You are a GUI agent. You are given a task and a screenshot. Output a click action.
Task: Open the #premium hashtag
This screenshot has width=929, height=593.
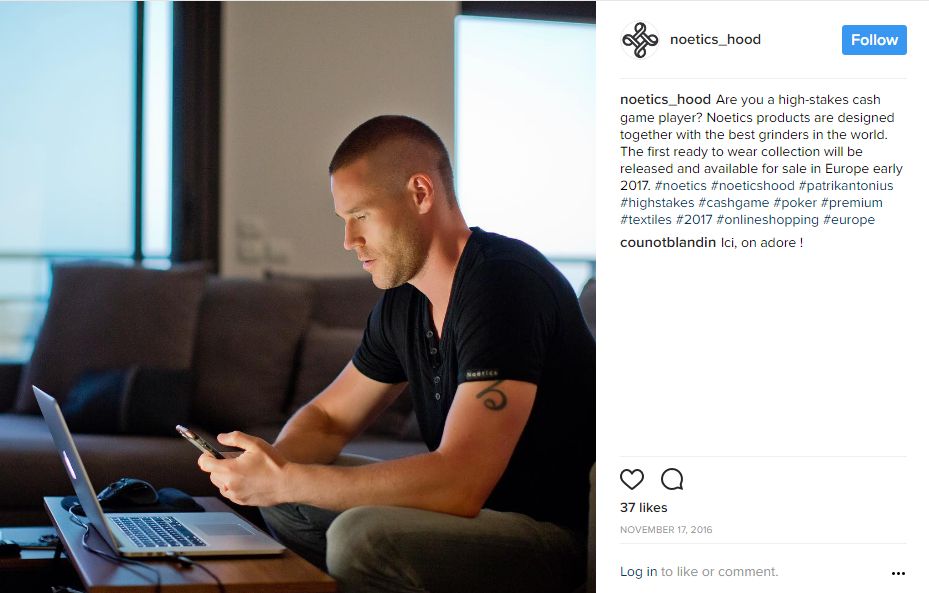pyautogui.click(x=851, y=203)
